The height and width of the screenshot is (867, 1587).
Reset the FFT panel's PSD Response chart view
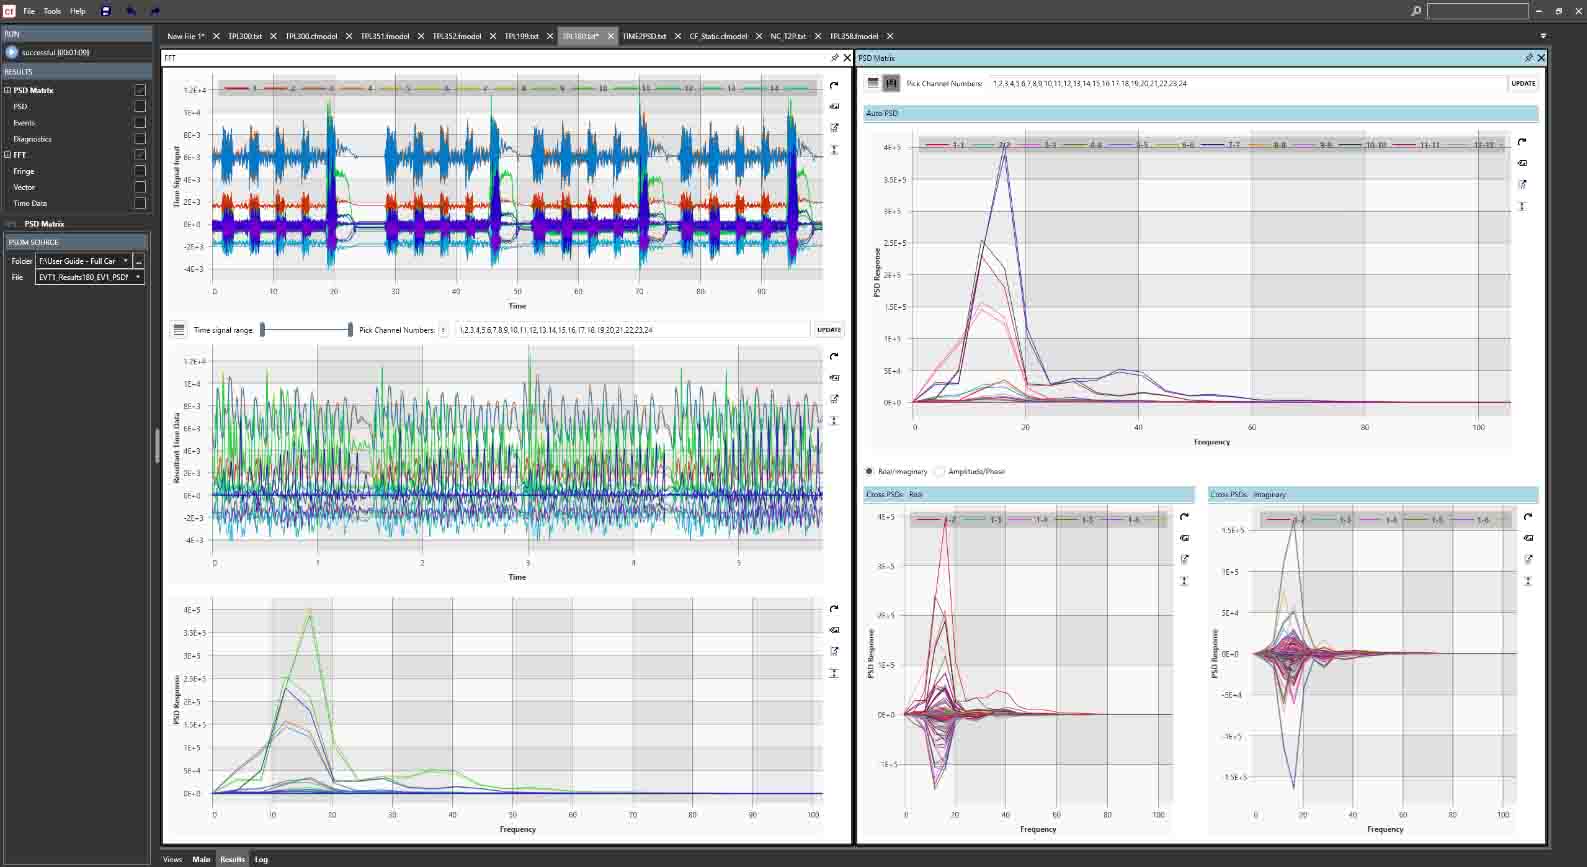click(834, 609)
